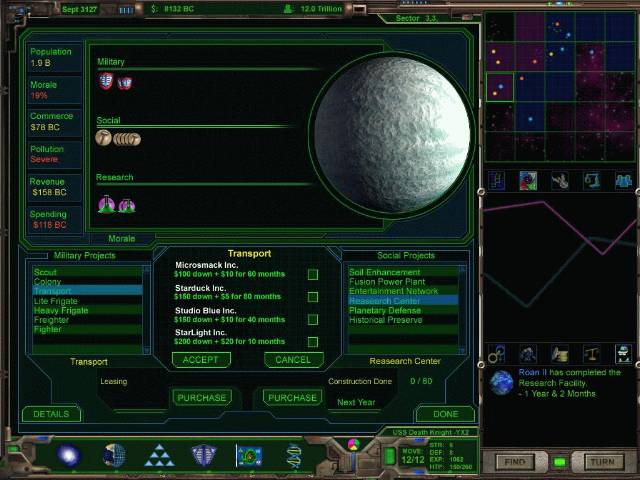Screen dimensions: 640x480
Task: Click the gender symbols icon below the chart
Action: 496,354
